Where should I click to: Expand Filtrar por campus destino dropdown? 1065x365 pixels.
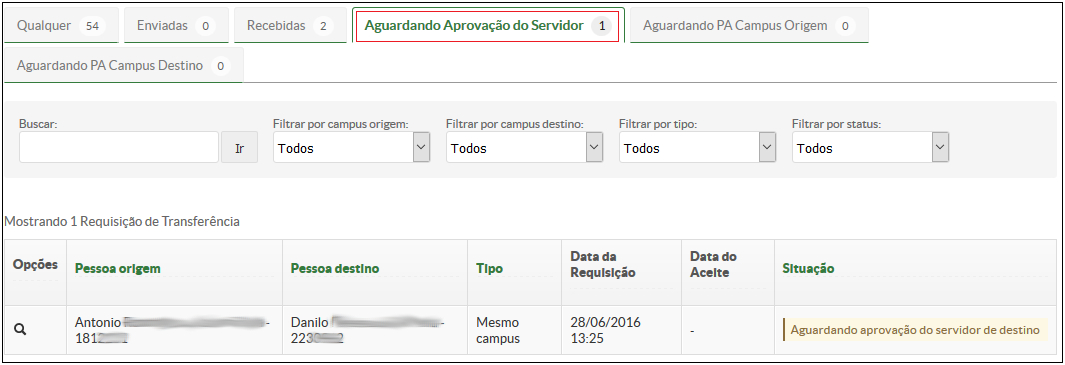pos(524,147)
